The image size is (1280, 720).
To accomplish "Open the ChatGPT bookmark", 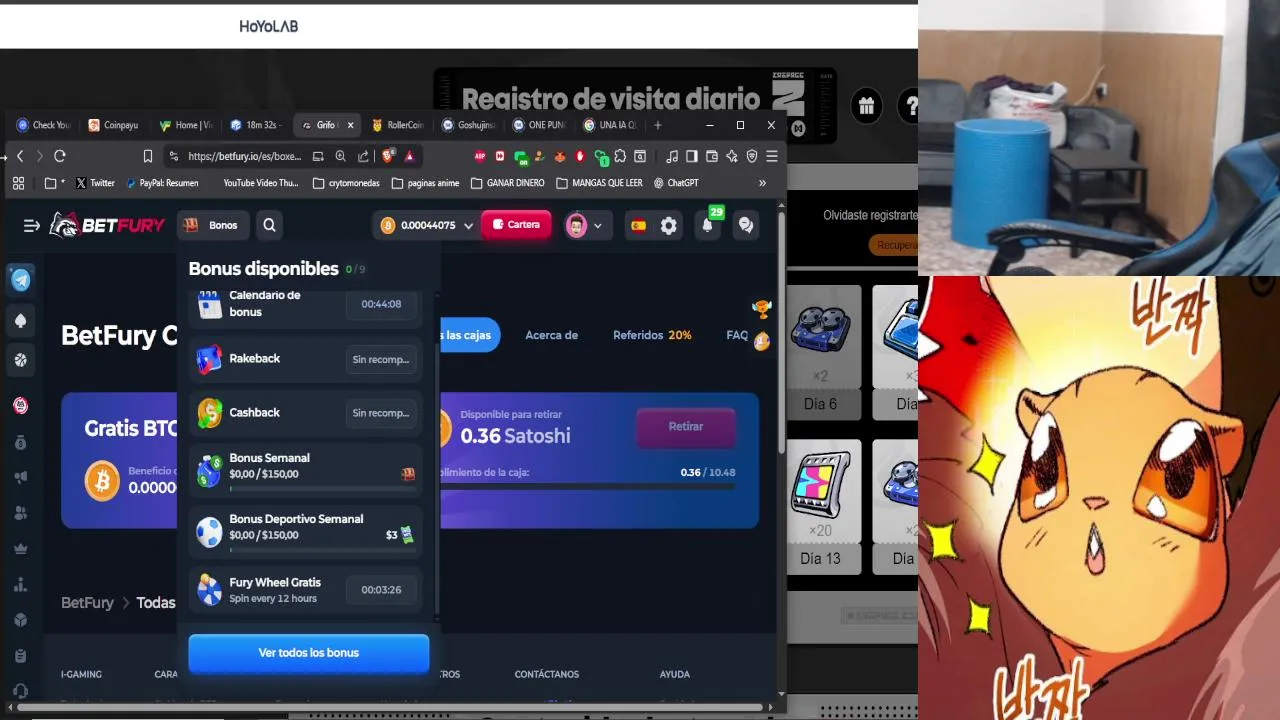I will pos(675,183).
